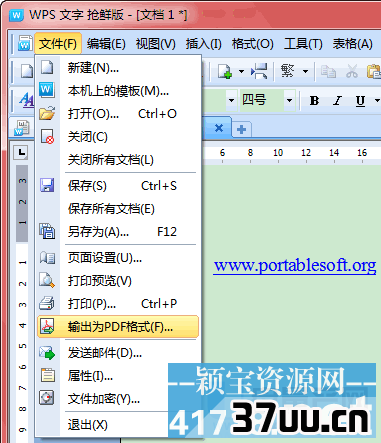
Task: Open the 格式(O) menu
Action: point(253,44)
